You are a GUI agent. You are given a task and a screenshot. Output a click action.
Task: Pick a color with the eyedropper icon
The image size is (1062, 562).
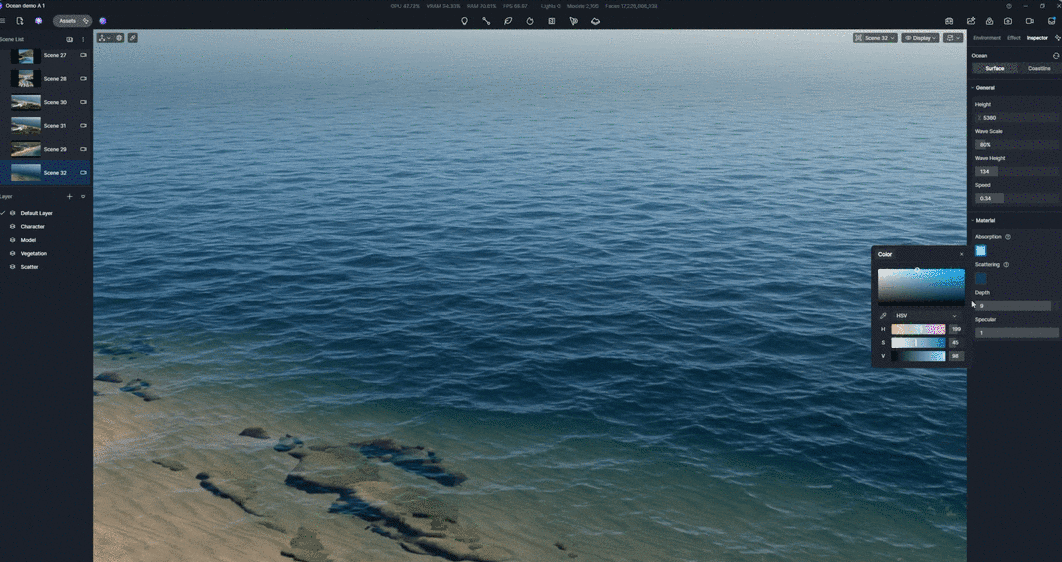(x=883, y=316)
